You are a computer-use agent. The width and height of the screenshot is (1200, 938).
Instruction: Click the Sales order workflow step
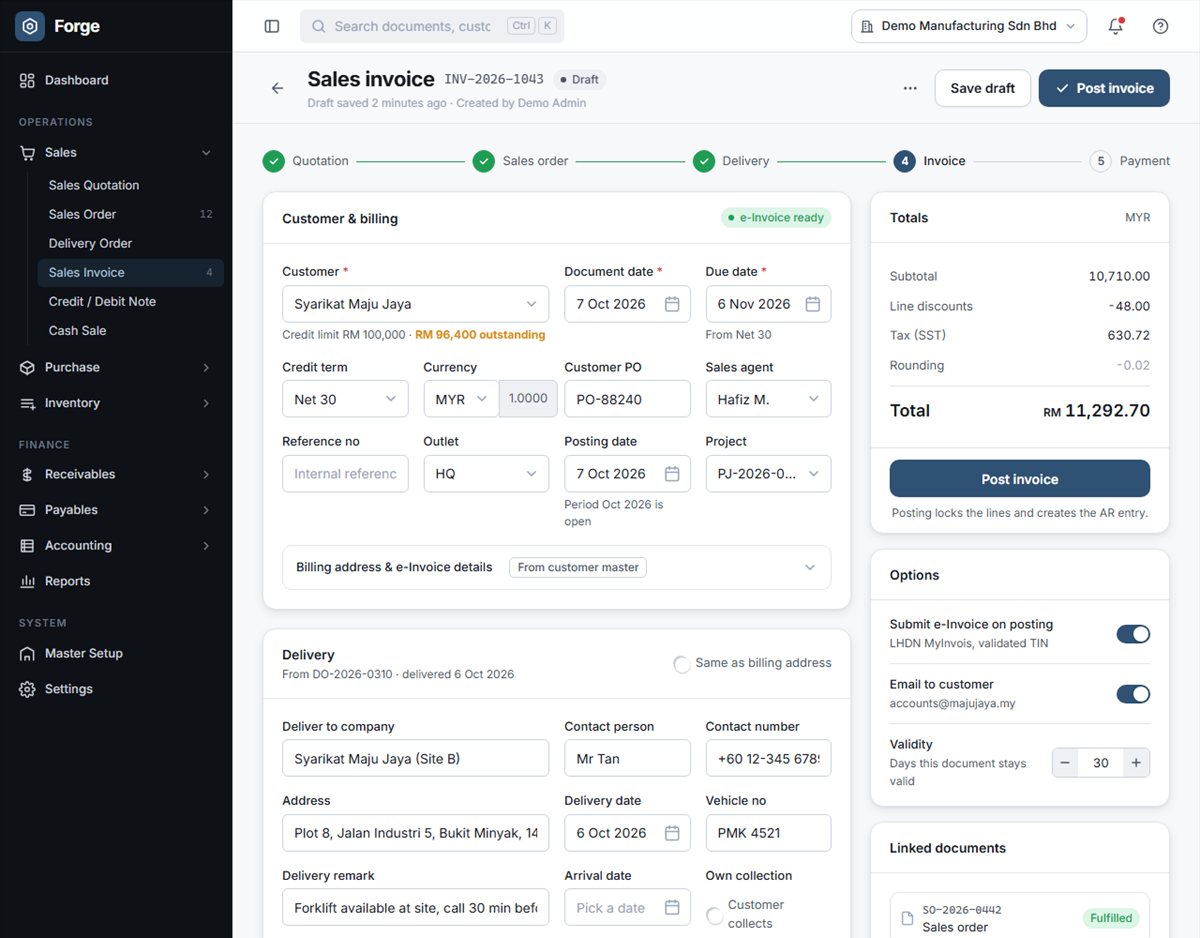point(521,161)
